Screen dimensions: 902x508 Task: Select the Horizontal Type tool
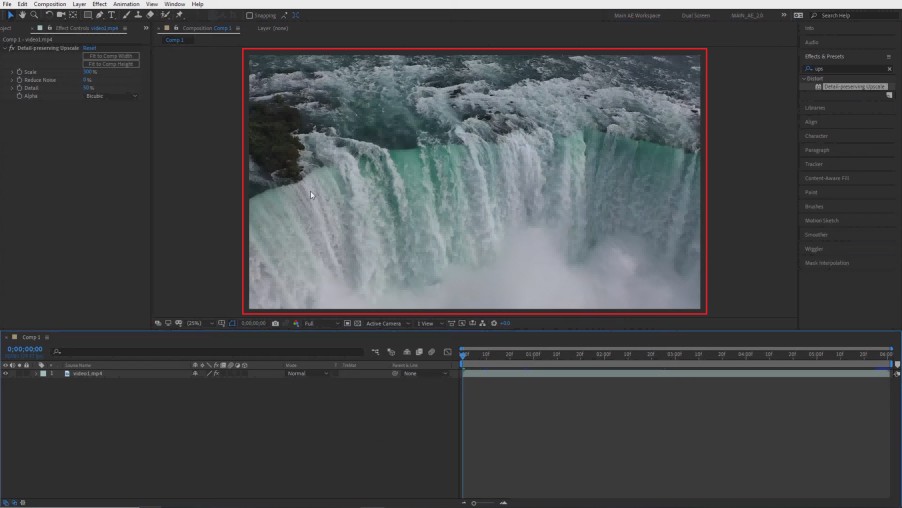click(x=112, y=15)
